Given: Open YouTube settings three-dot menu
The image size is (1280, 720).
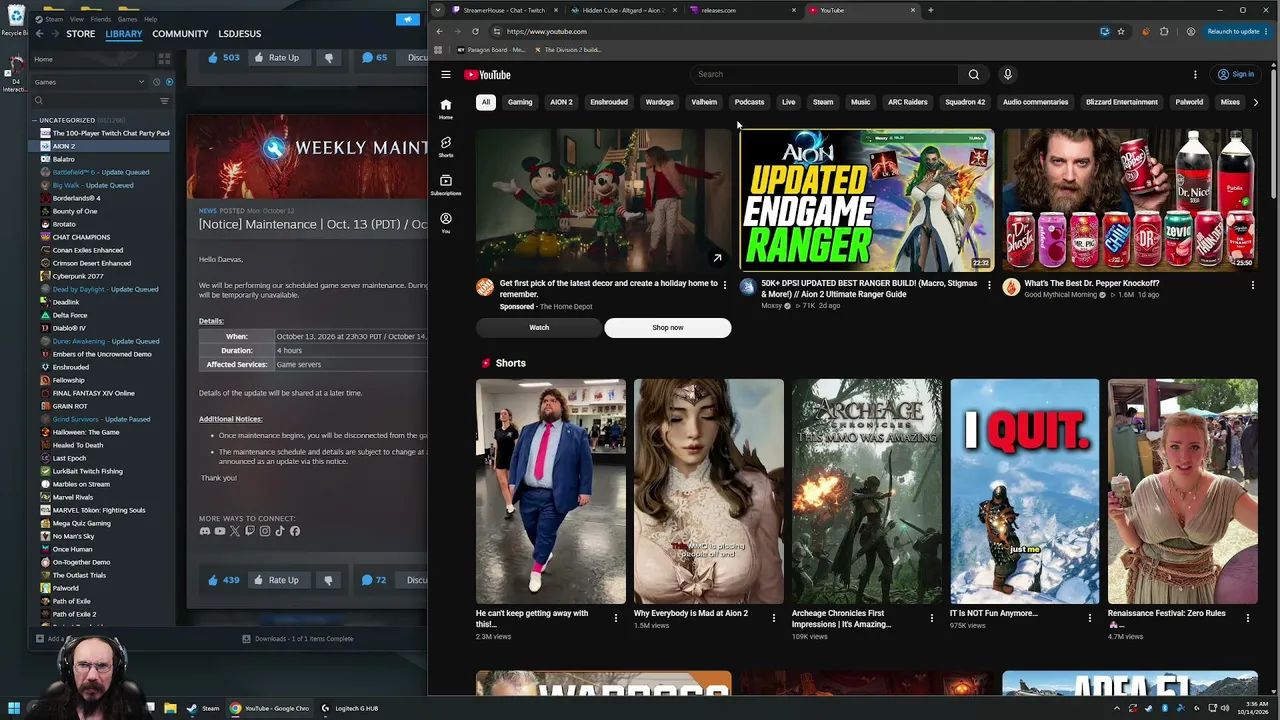Looking at the screenshot, I should click(1195, 74).
